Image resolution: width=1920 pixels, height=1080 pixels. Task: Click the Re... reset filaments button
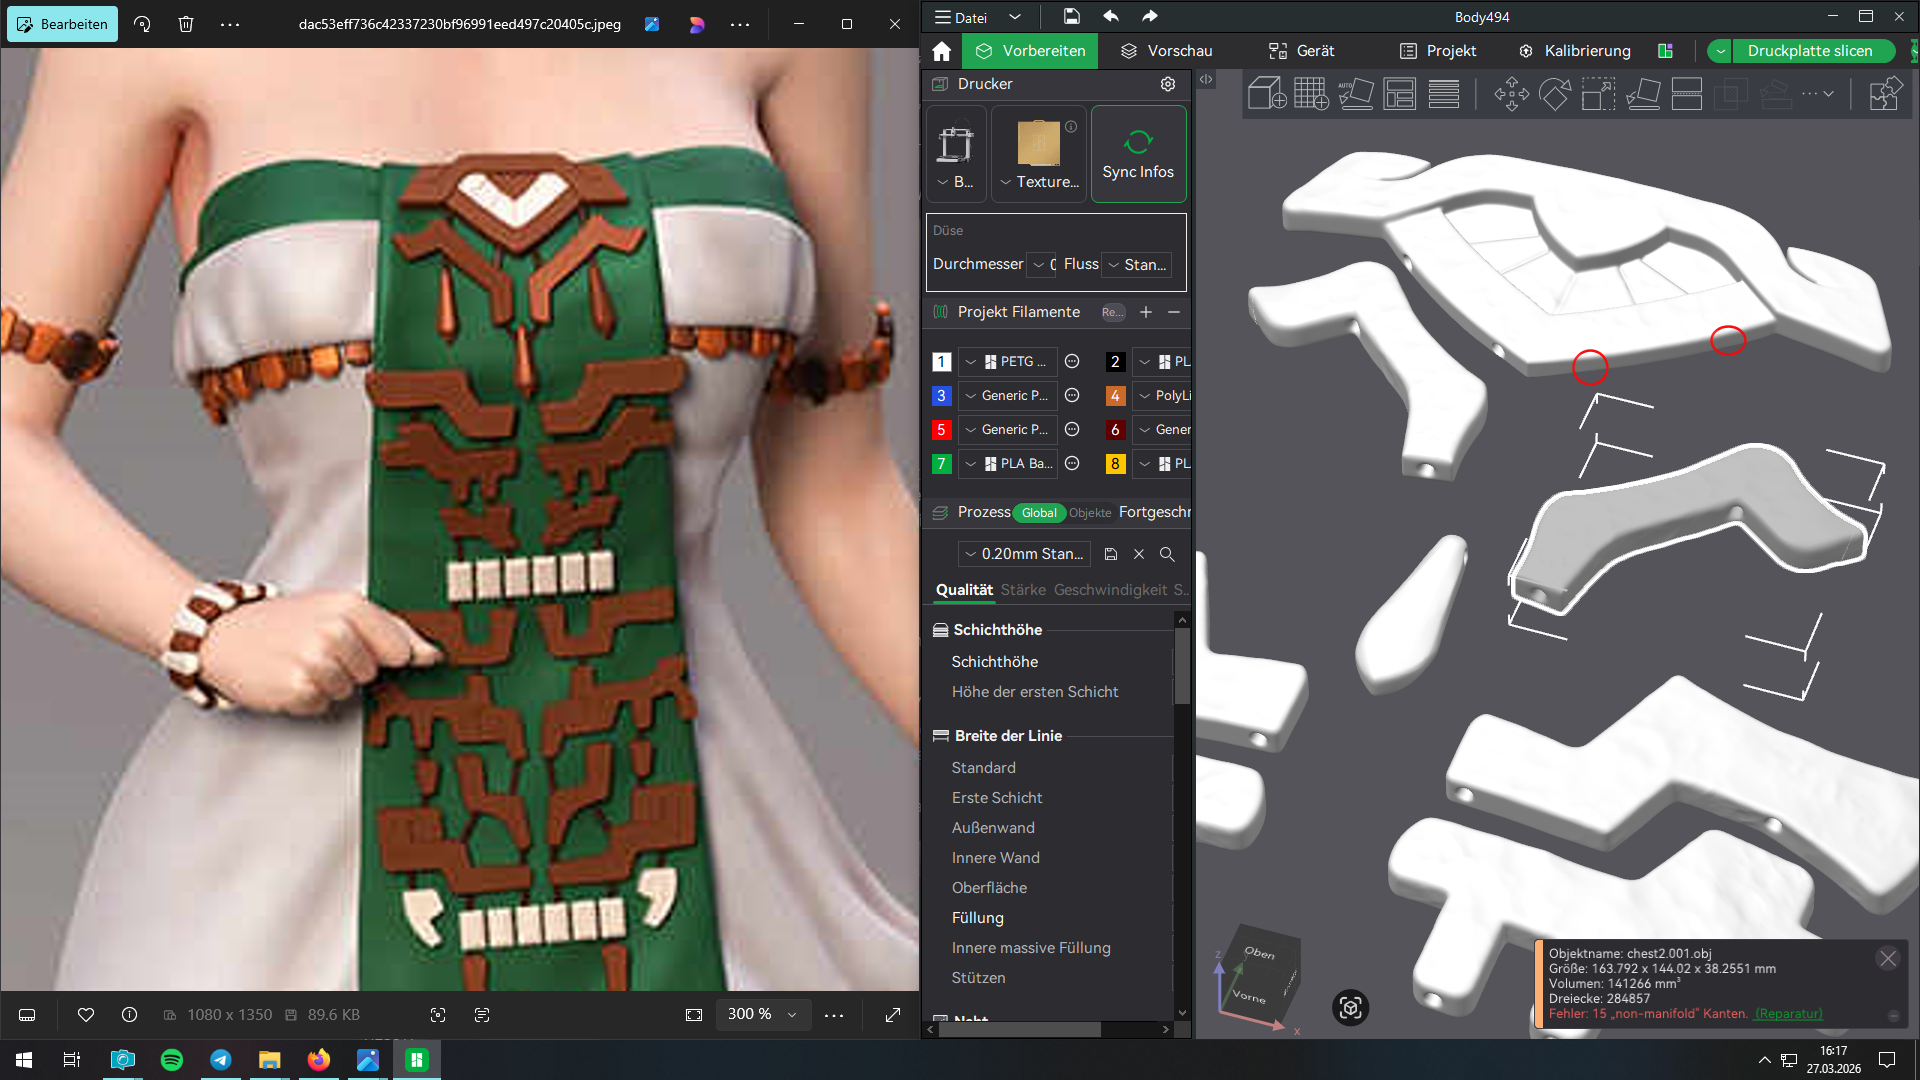click(x=1112, y=312)
